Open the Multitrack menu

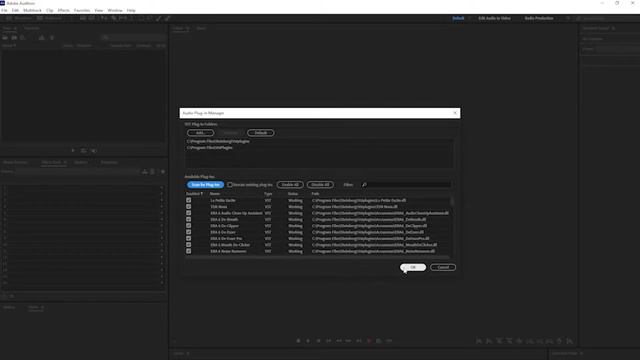pos(32,10)
